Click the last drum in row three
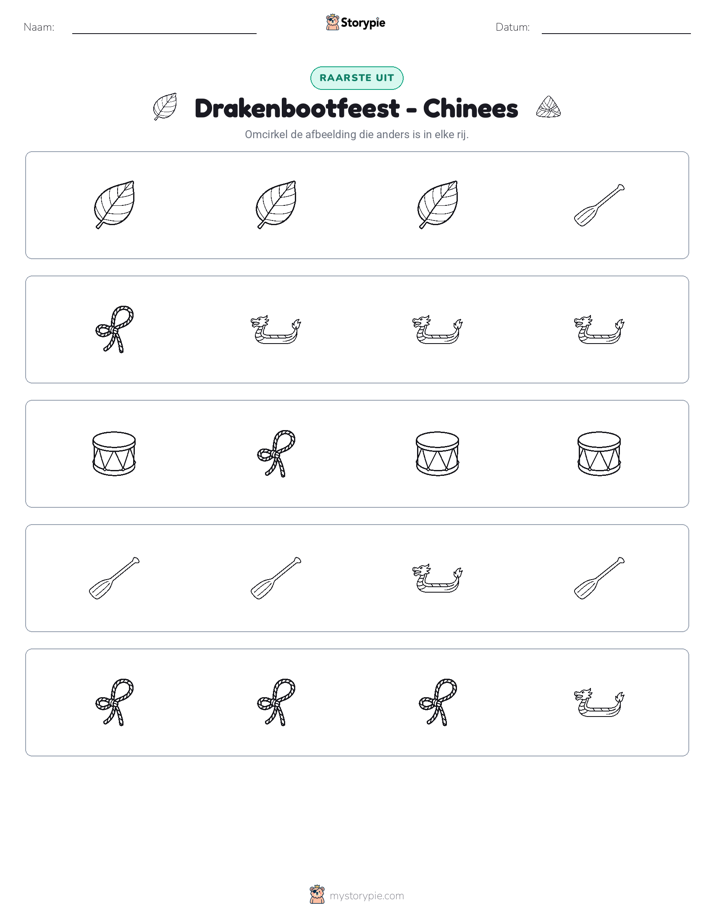The width and height of the screenshot is (714, 924). [x=599, y=454]
